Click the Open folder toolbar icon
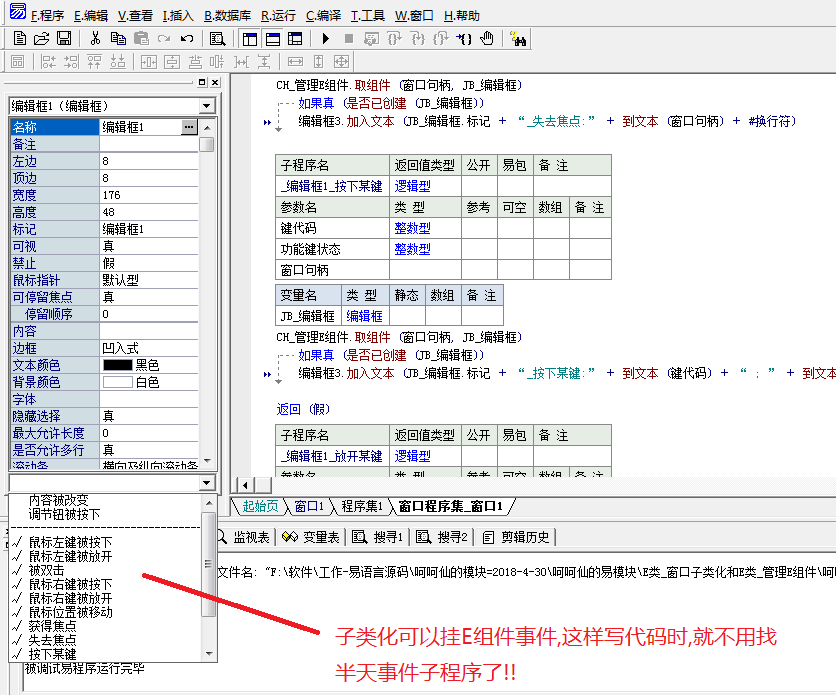836x695 pixels. 42,38
